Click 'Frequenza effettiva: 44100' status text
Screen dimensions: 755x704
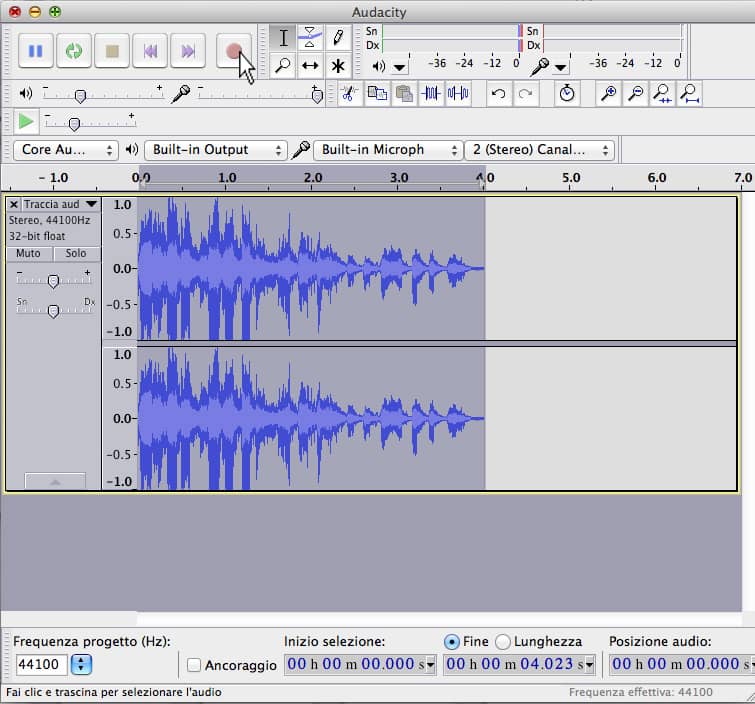click(x=640, y=692)
